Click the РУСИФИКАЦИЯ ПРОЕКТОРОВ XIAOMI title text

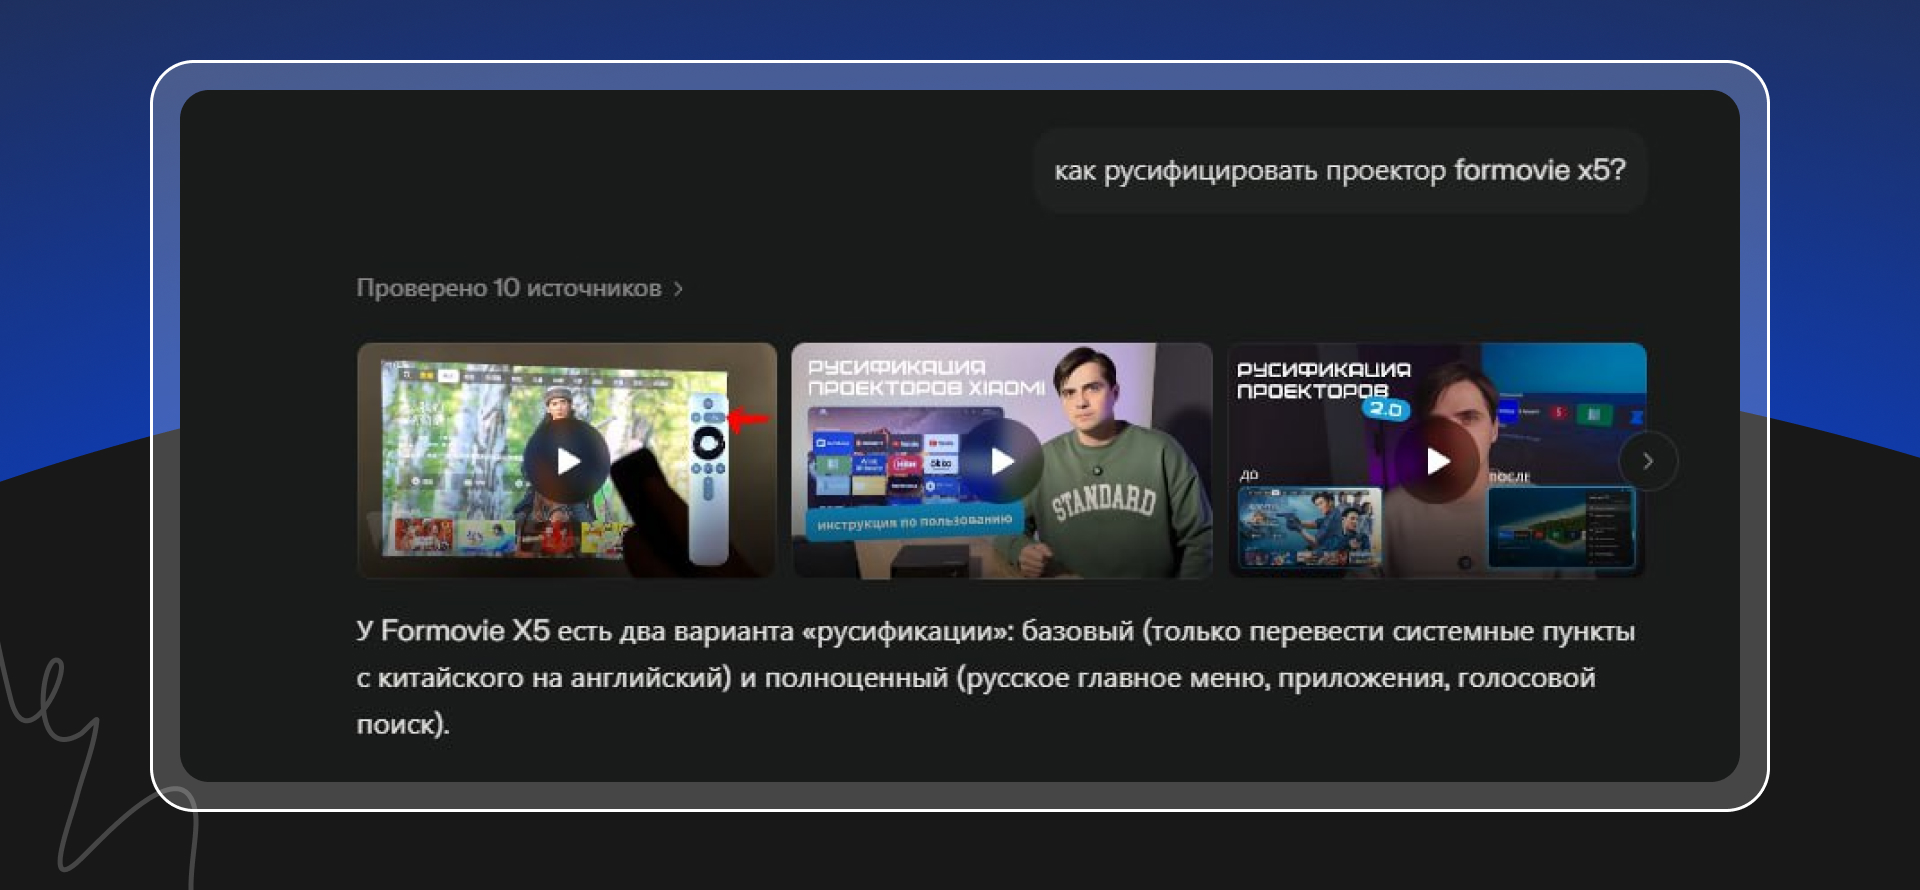click(x=925, y=377)
